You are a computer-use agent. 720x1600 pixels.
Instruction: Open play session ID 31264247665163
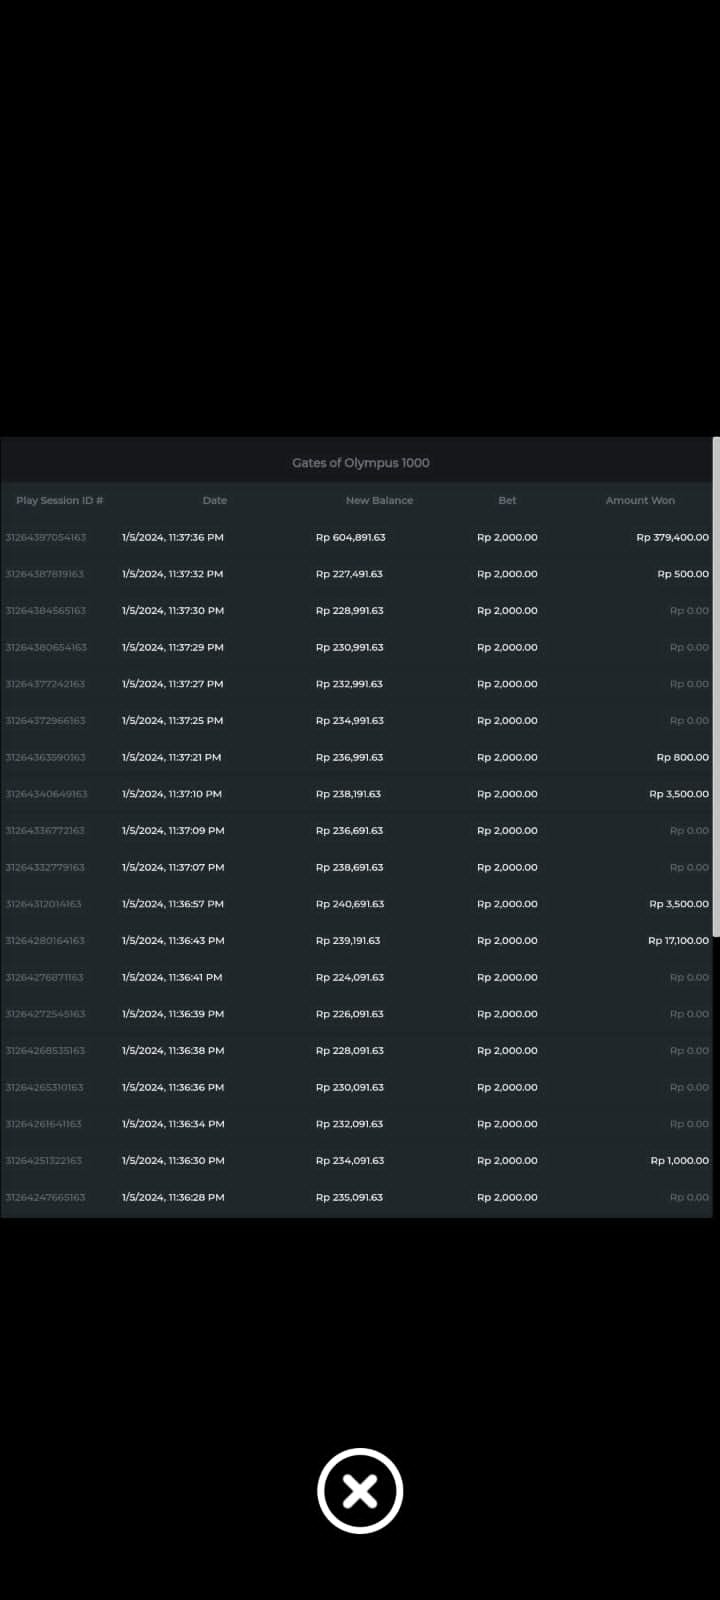pyautogui.click(x=45, y=1197)
